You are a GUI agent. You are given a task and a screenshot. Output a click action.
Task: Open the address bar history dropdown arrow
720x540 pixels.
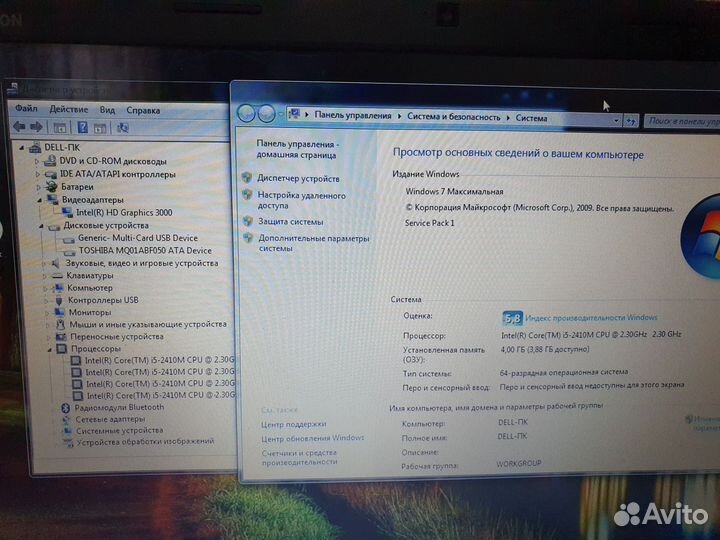click(x=616, y=121)
